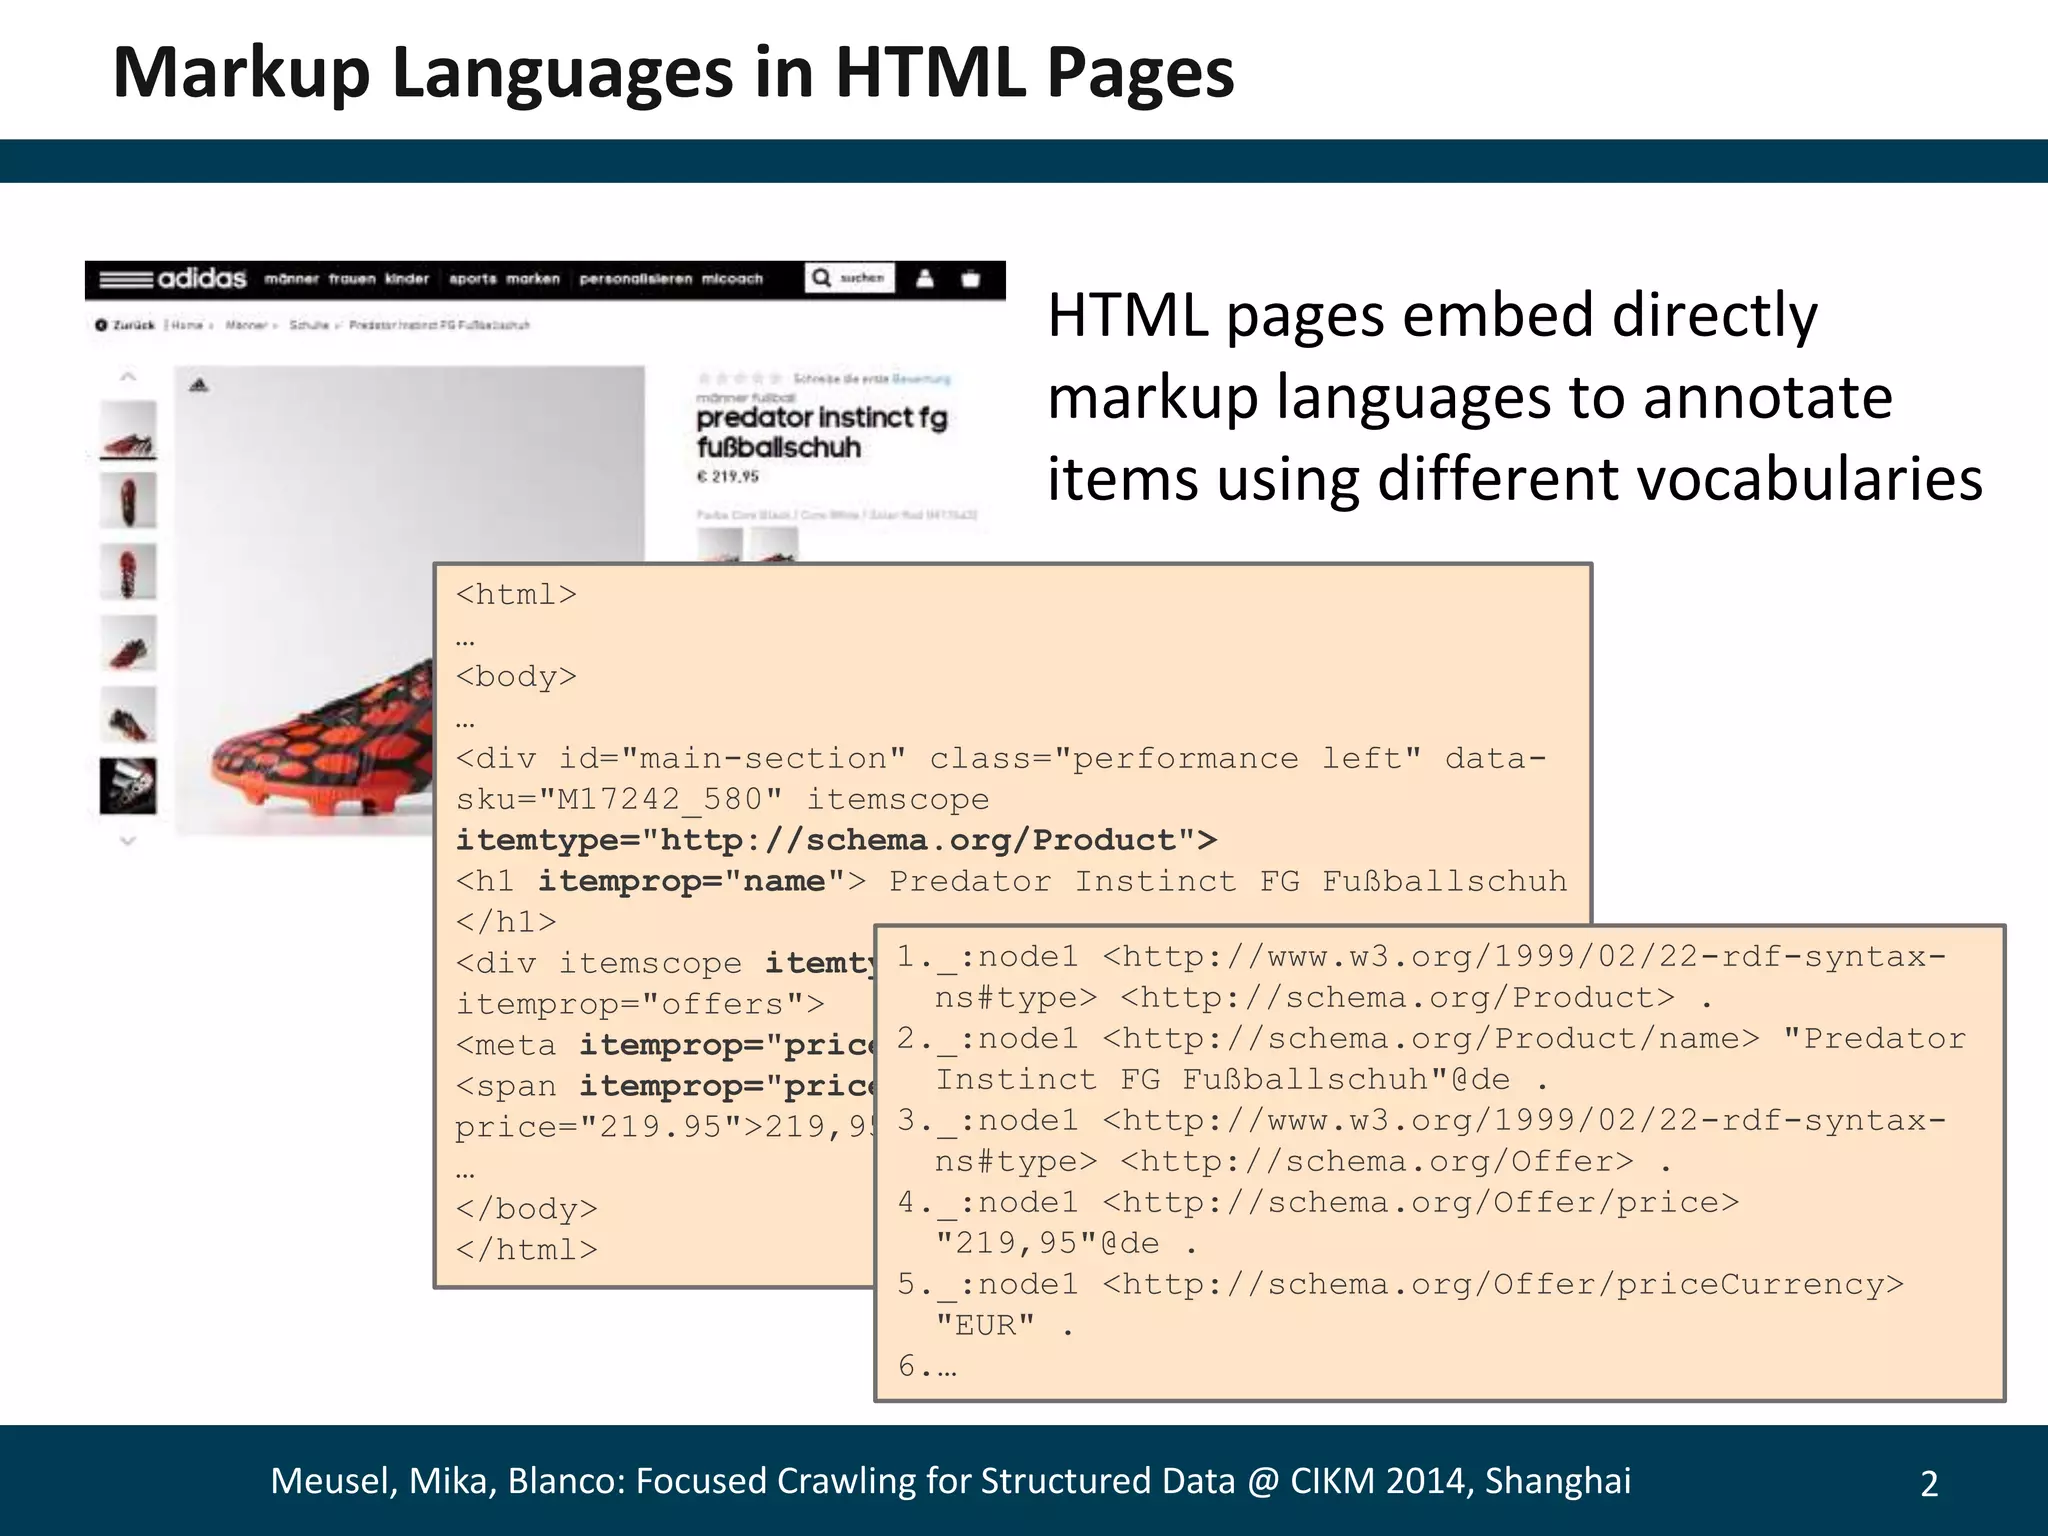Click the star rating icons

tap(740, 379)
